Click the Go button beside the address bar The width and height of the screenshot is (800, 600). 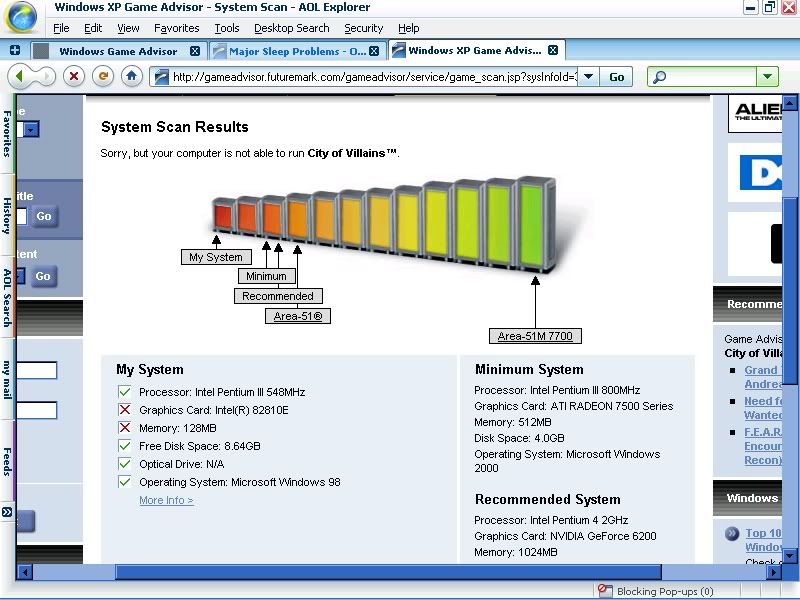[616, 77]
